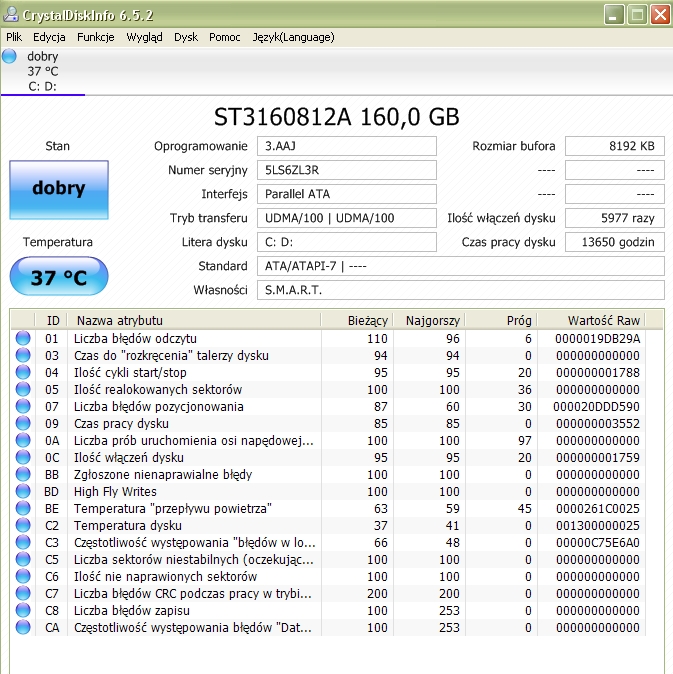
Task: Click the status orb for attribute 07
Action: (x=23, y=406)
